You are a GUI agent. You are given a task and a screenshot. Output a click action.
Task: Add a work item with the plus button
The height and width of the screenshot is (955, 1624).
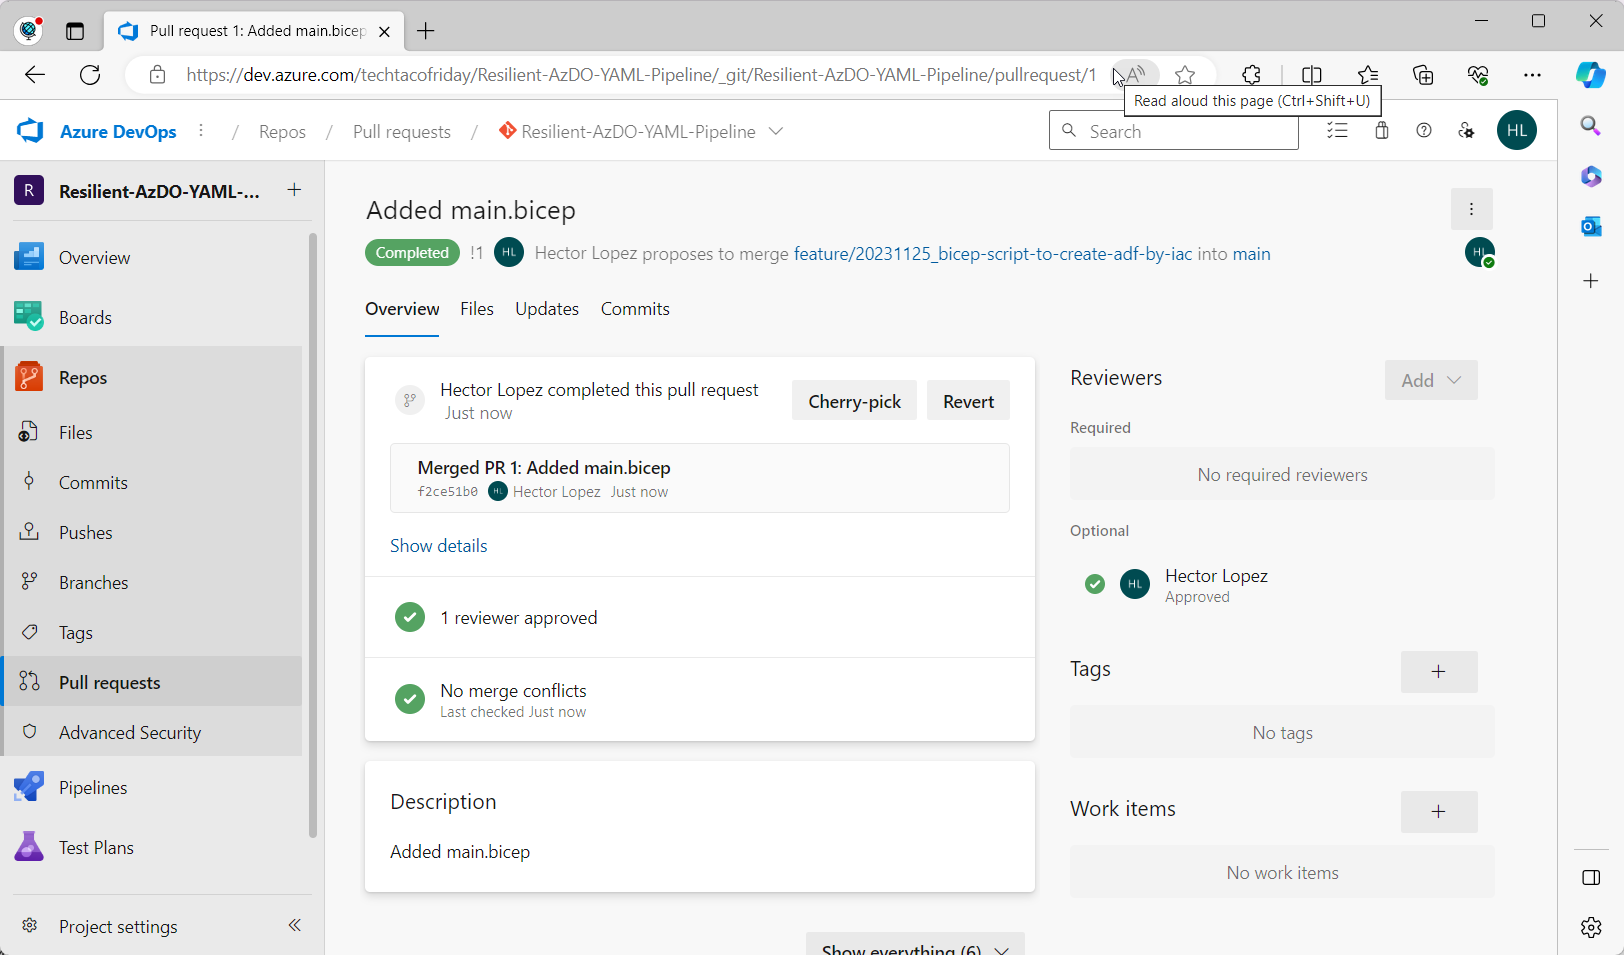point(1438,812)
